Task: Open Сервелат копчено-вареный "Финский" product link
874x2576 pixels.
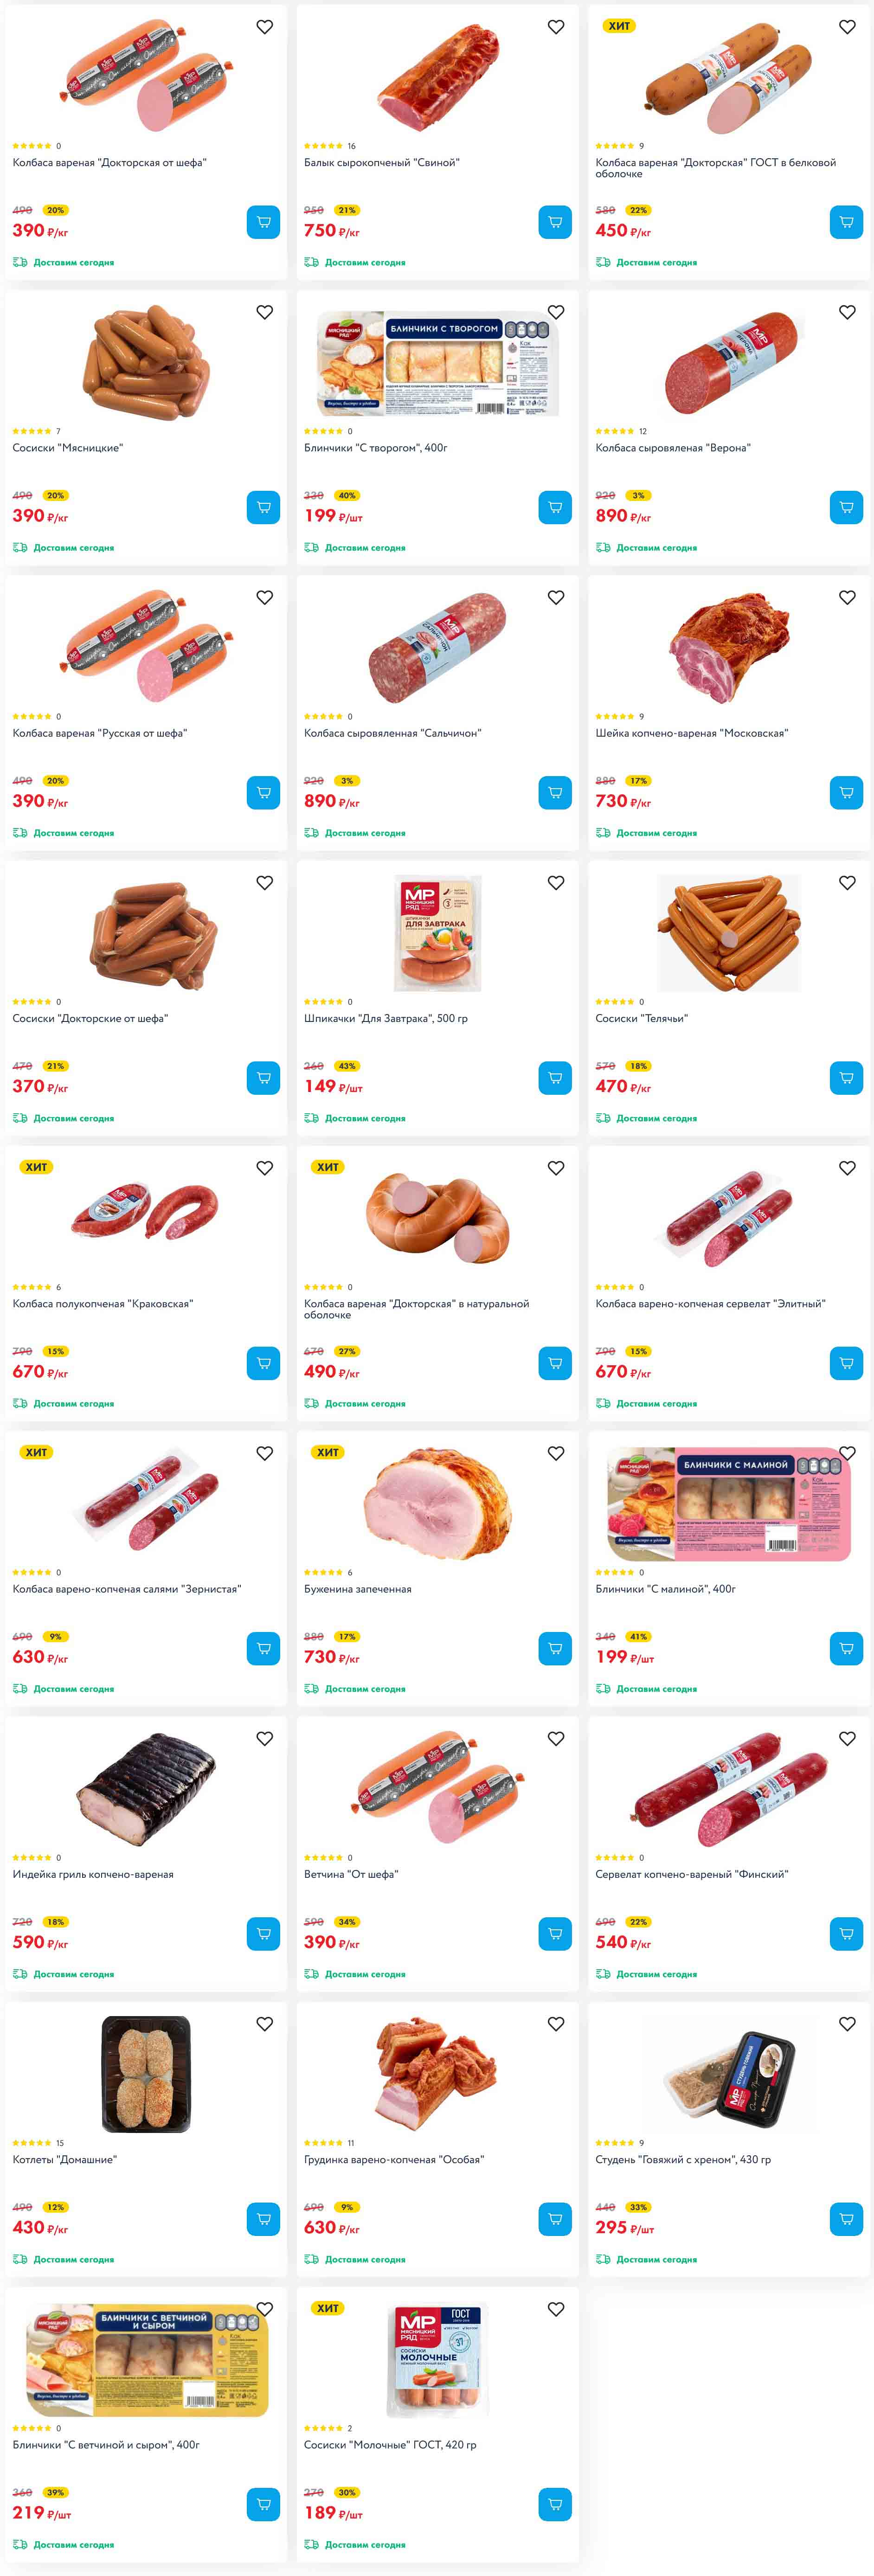Action: pyautogui.click(x=691, y=1874)
